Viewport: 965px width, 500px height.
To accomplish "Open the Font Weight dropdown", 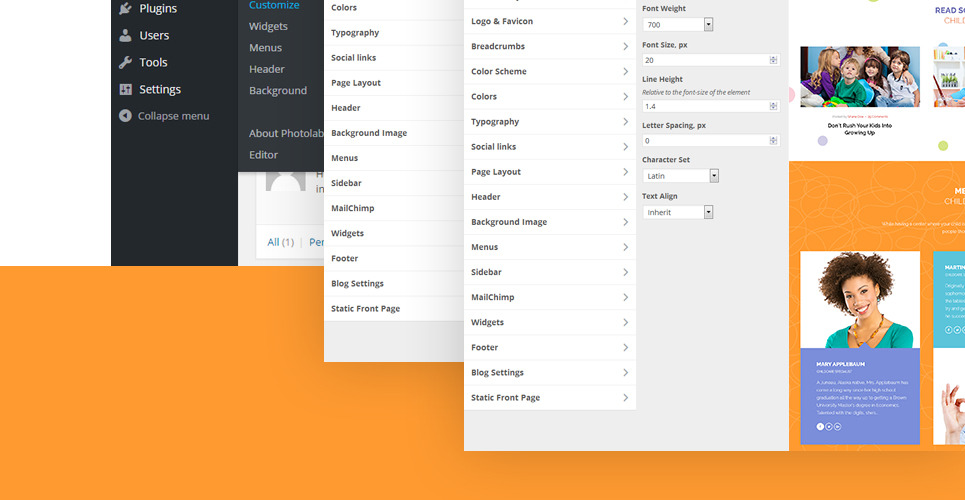I will click(708, 24).
